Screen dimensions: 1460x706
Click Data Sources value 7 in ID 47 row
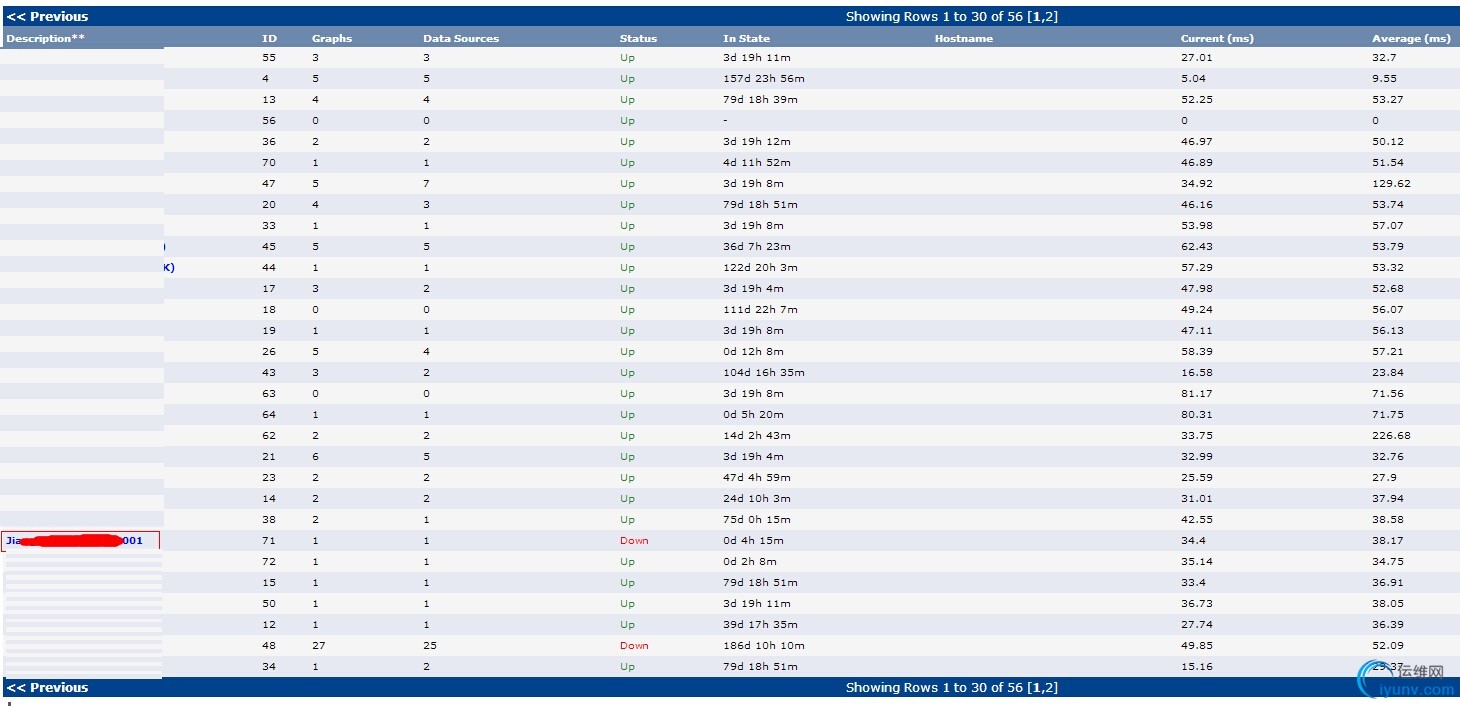[x=426, y=183]
